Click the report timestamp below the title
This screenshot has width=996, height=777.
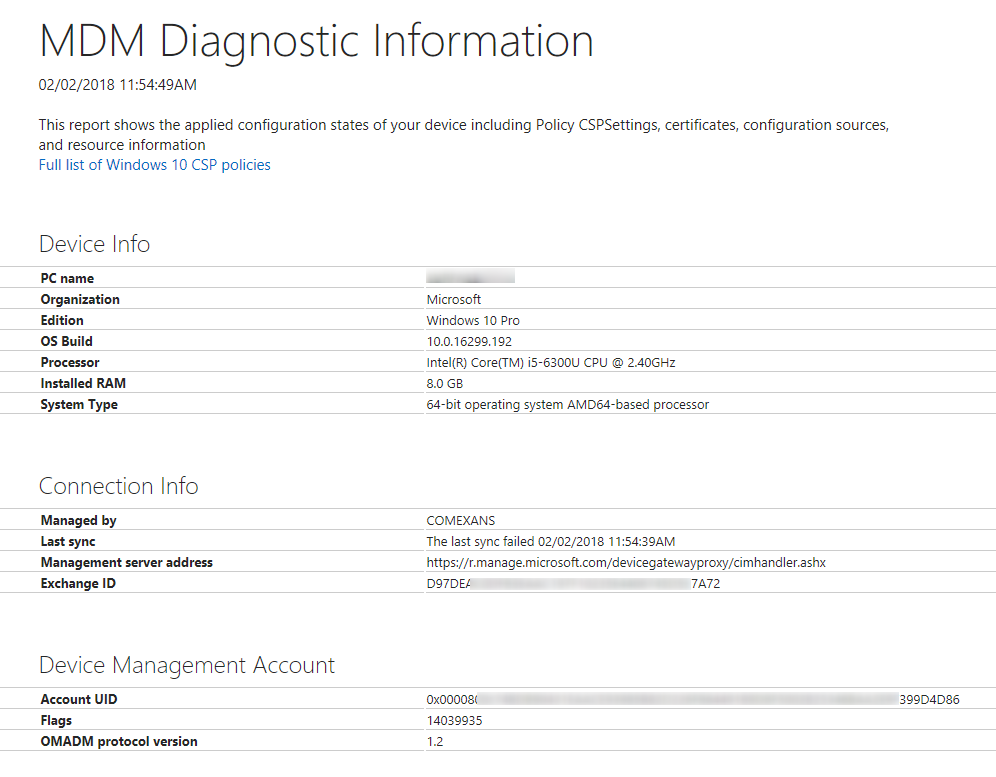[118, 85]
